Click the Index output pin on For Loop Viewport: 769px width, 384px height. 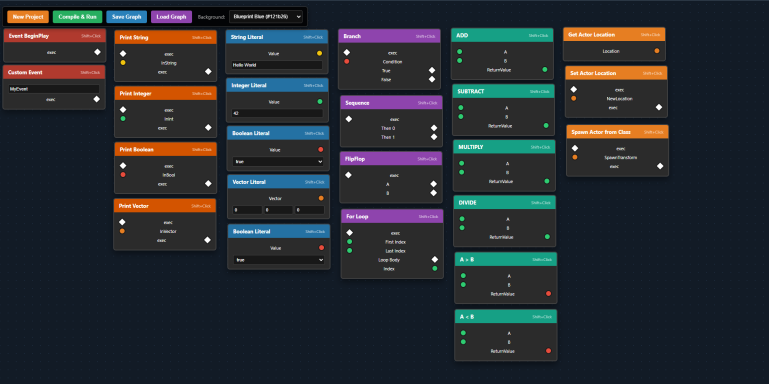435,268
